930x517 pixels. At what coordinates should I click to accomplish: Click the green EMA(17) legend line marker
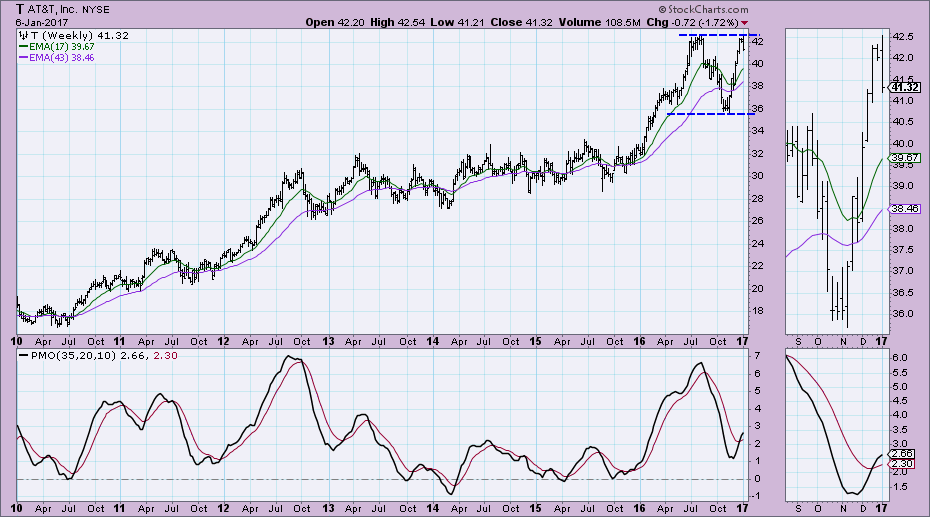coord(24,47)
